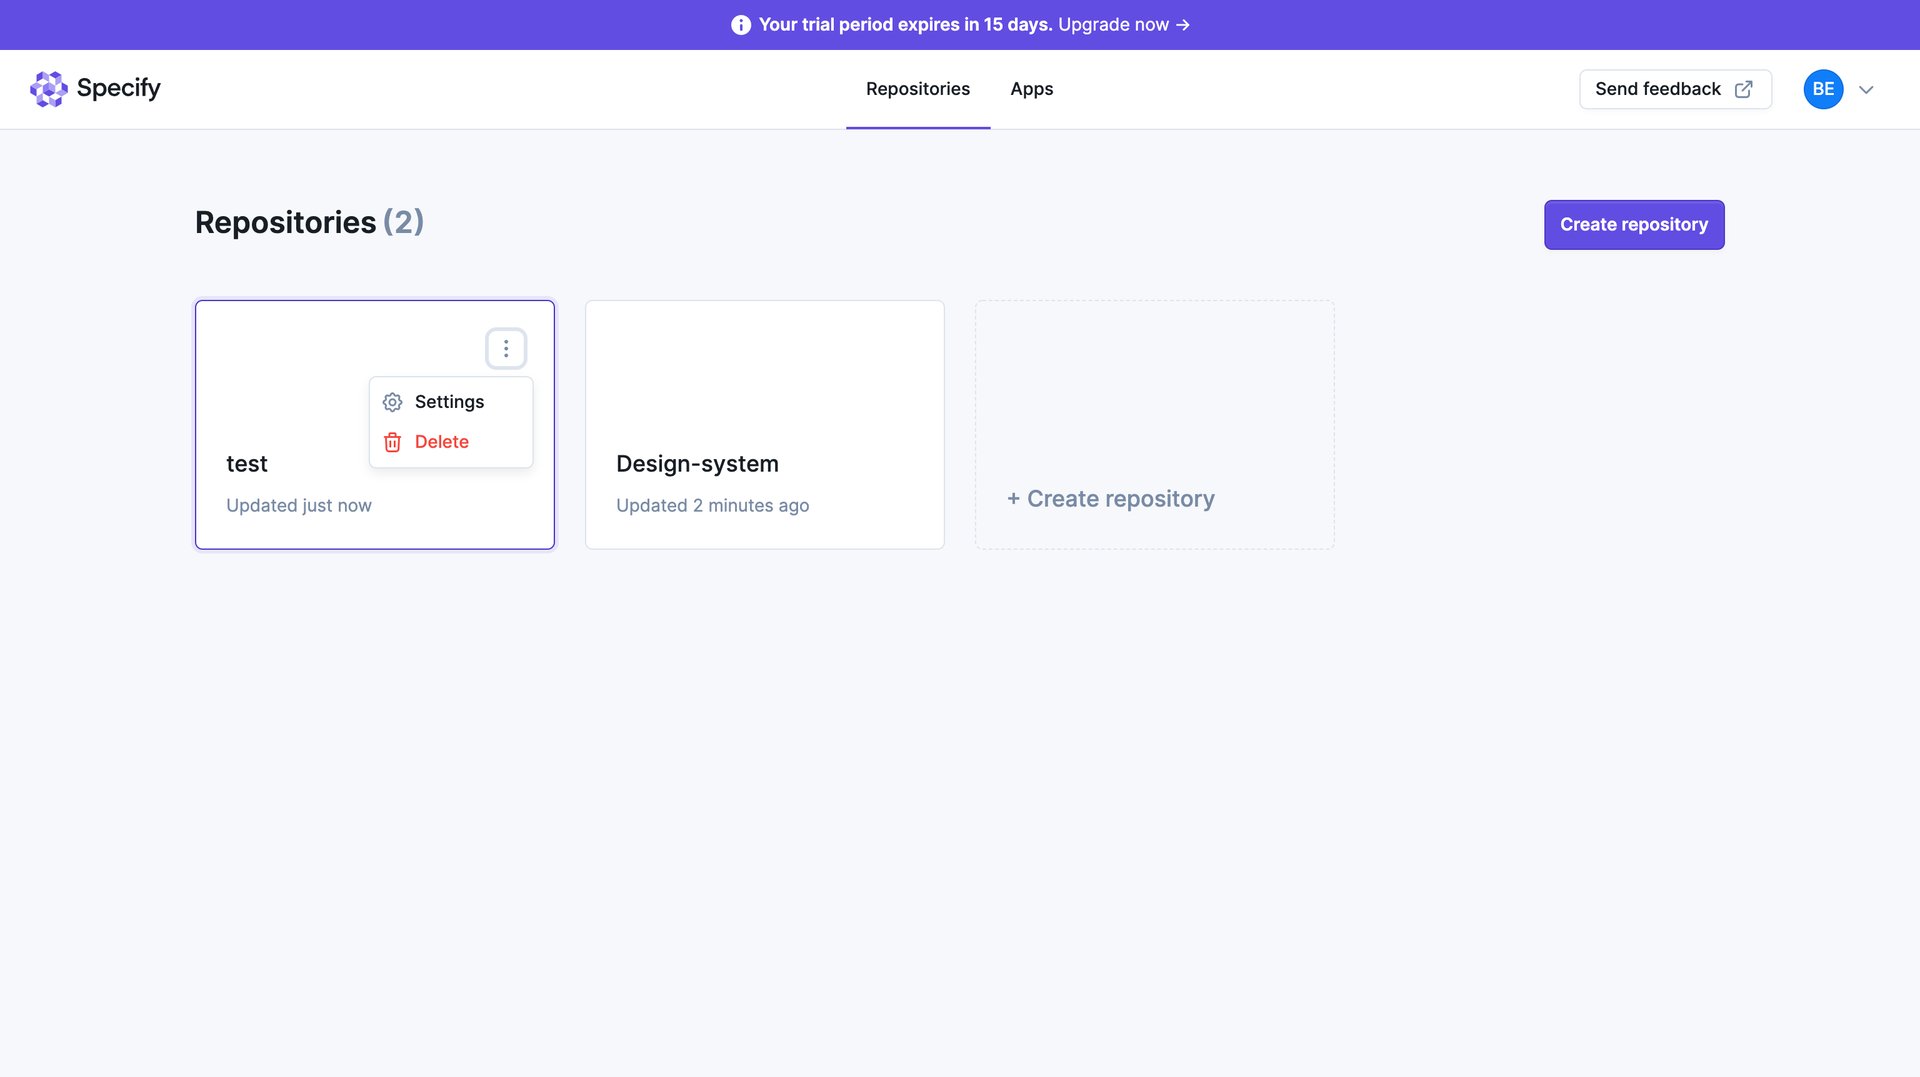Screen dimensions: 1920x1077
Task: Expand the account dropdown chevron
Action: 1866,89
